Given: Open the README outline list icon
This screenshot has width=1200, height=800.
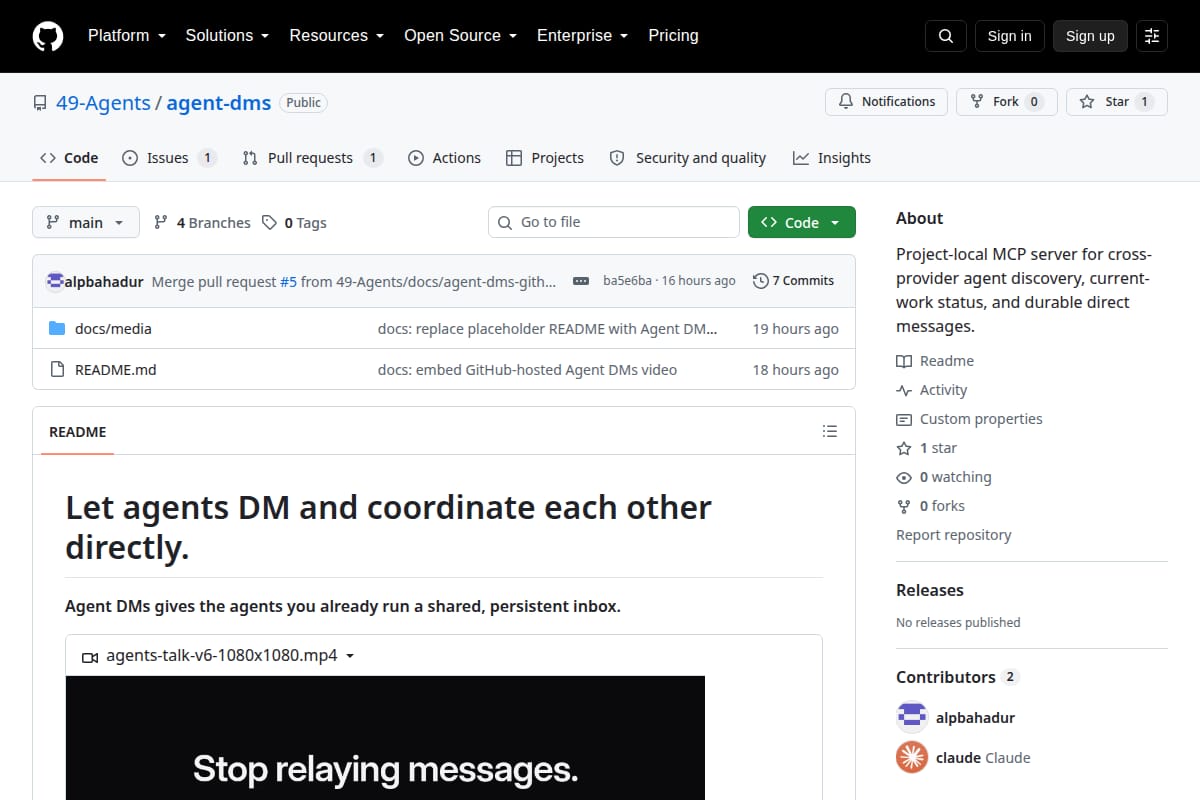Looking at the screenshot, I should (x=829, y=431).
